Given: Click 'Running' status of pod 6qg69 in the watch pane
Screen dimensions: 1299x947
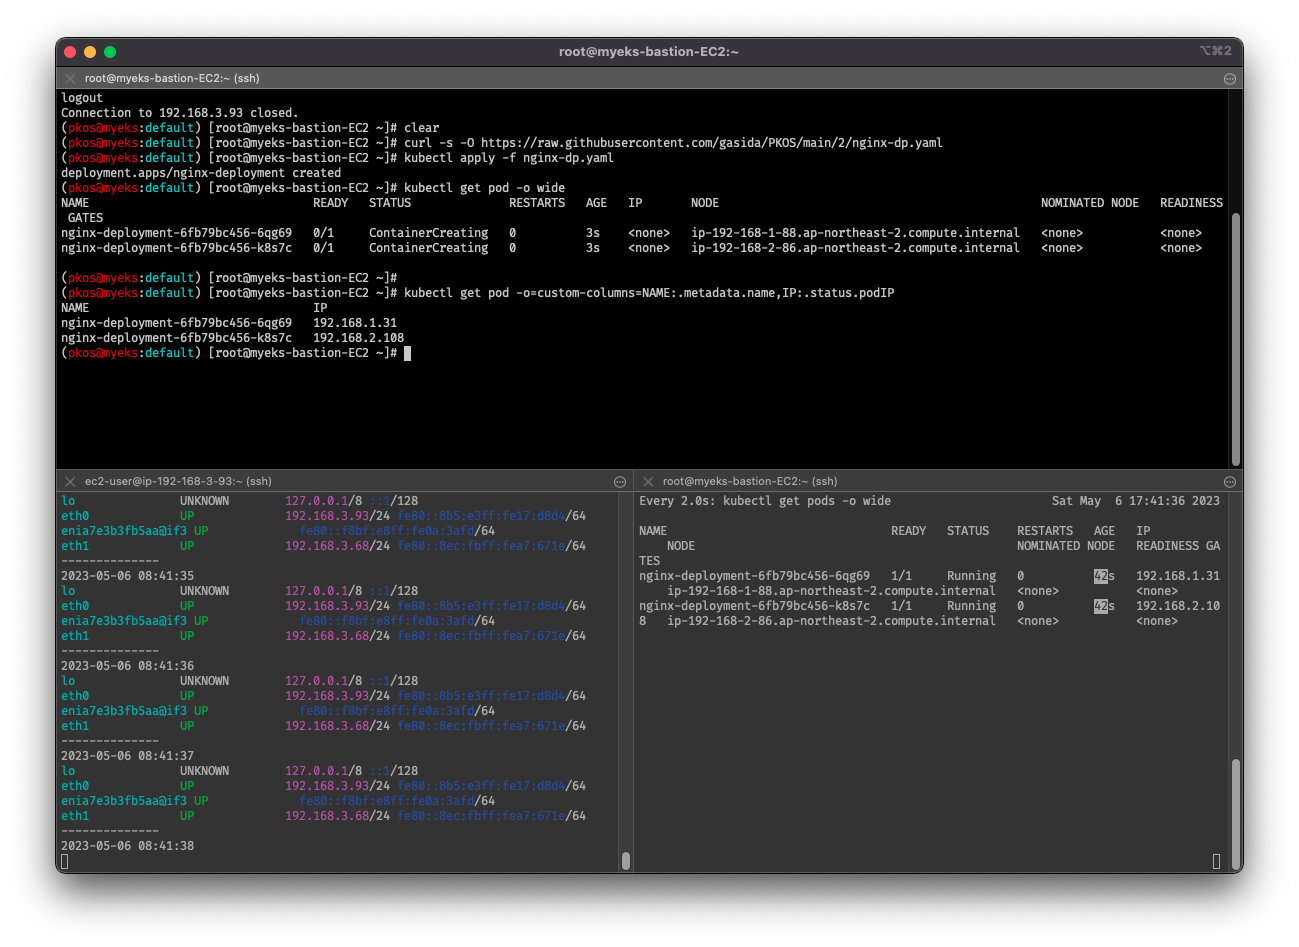Looking at the screenshot, I should tap(971, 576).
